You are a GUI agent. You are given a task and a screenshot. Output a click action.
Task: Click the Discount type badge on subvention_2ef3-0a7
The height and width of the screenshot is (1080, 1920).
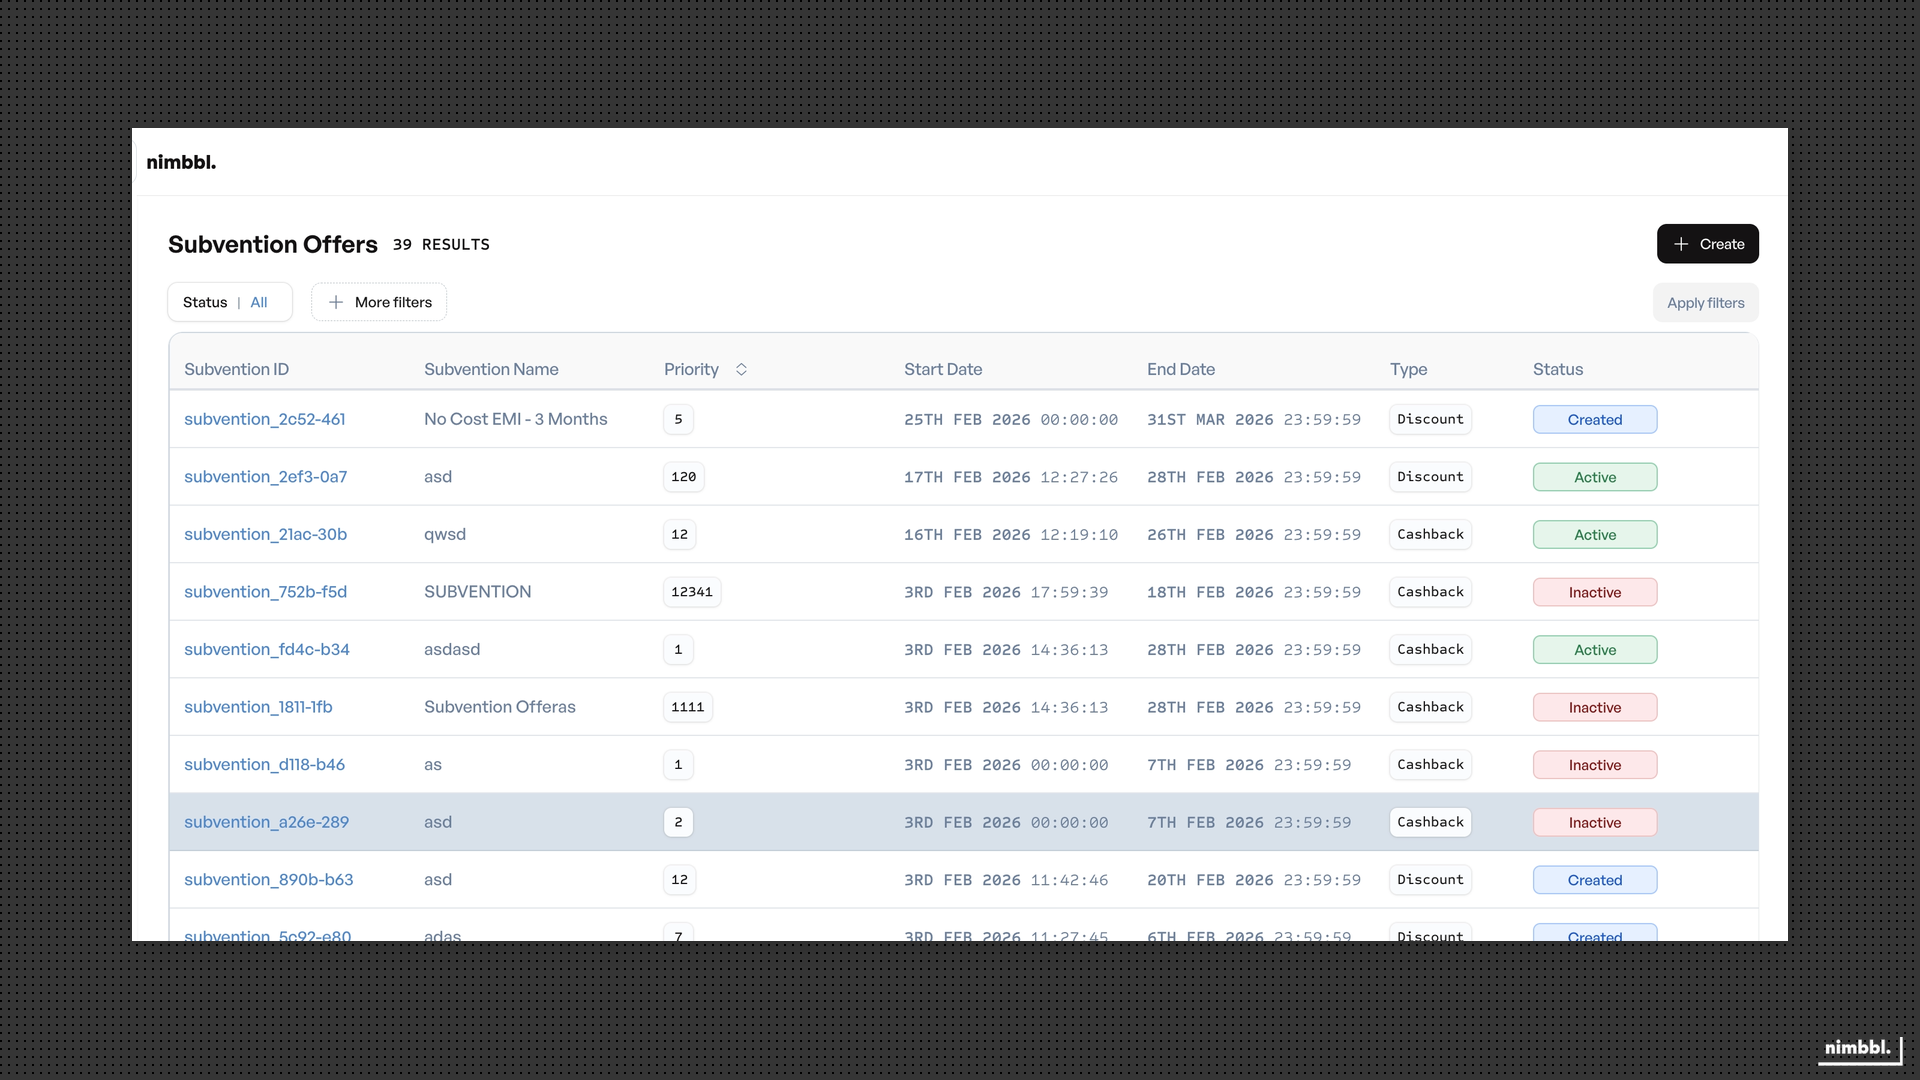coord(1430,477)
